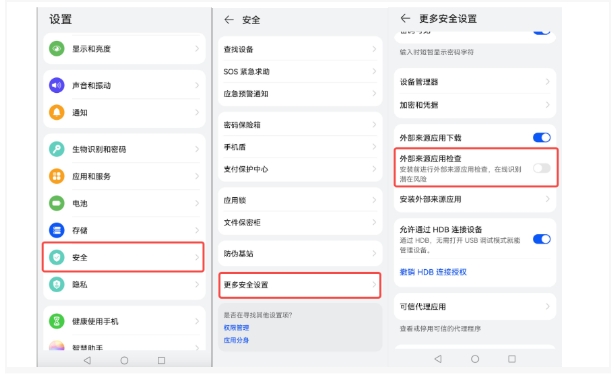
Task: Enable 外部来源应用检查 switch
Action: coord(542,168)
